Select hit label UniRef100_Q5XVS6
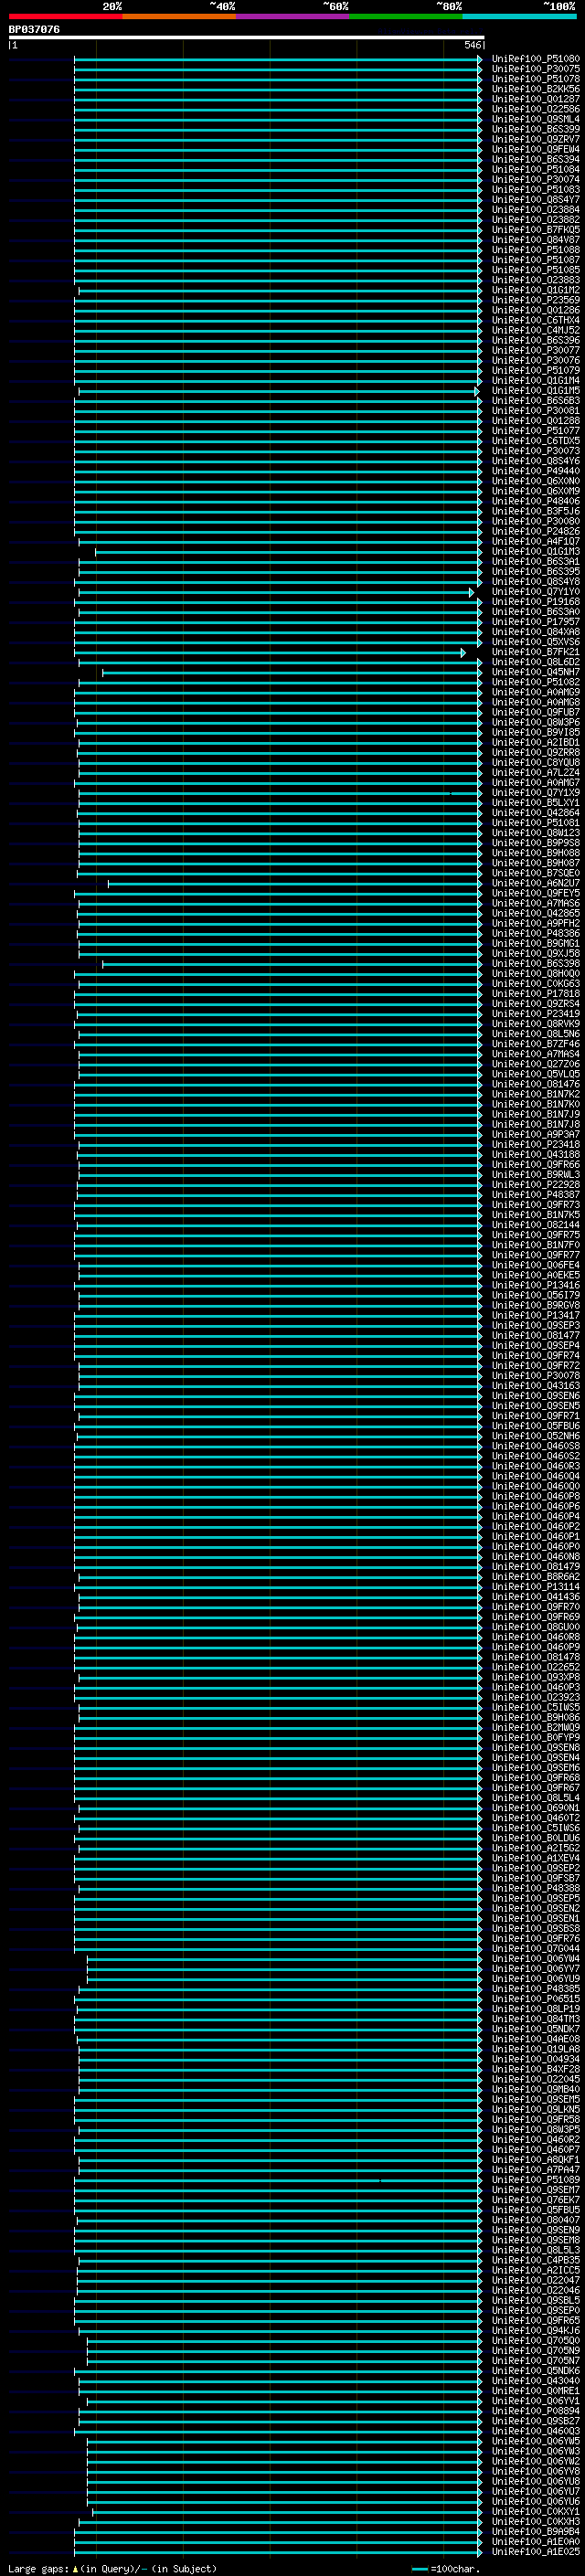 pos(535,642)
